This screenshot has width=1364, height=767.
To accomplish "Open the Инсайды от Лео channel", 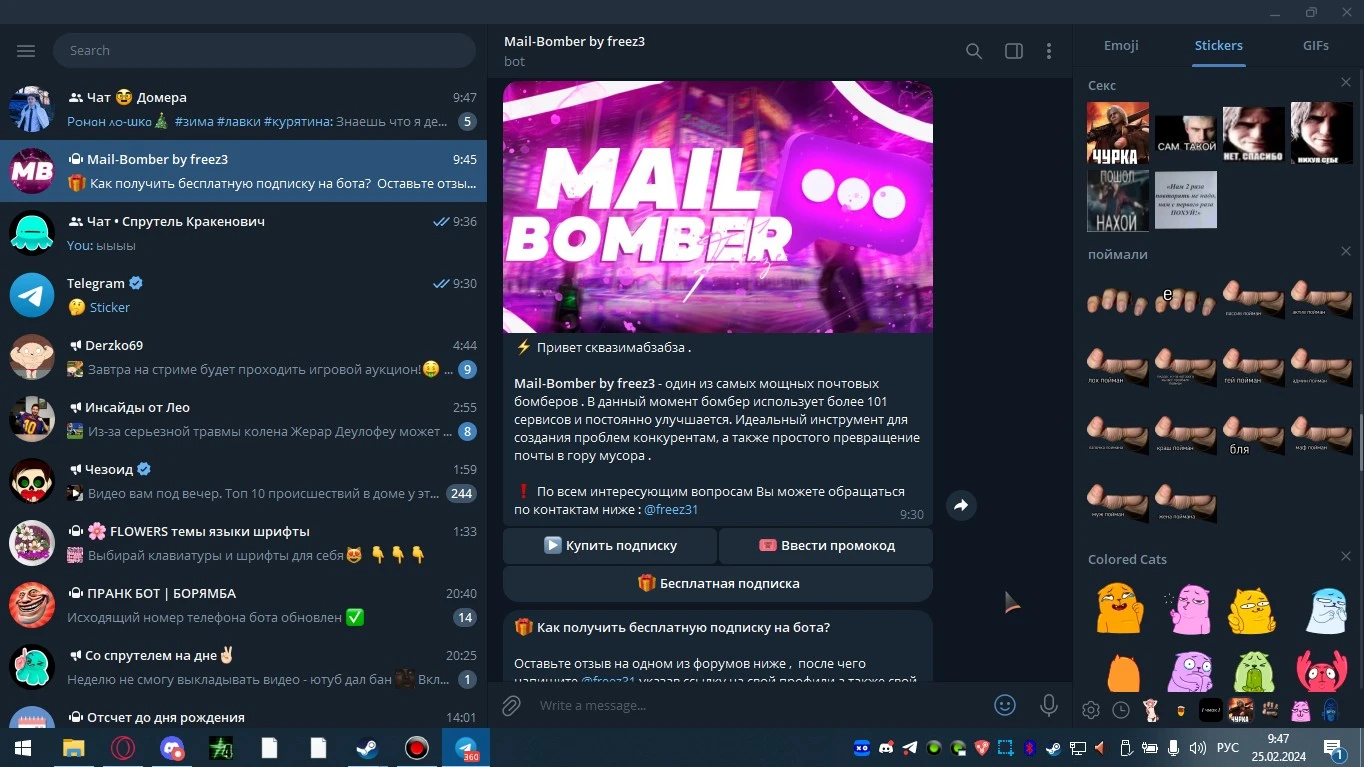I will pyautogui.click(x=243, y=419).
